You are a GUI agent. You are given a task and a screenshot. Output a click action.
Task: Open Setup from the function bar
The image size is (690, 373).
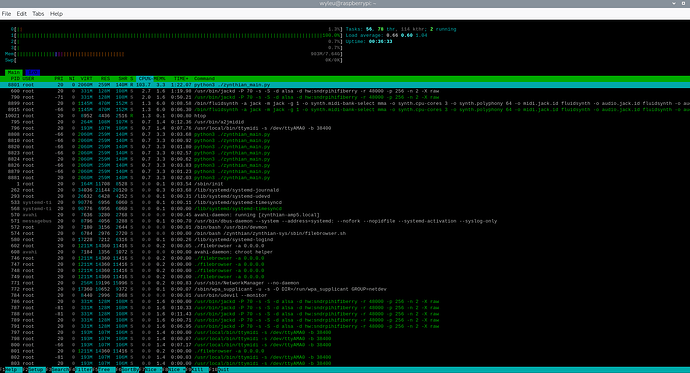33,370
